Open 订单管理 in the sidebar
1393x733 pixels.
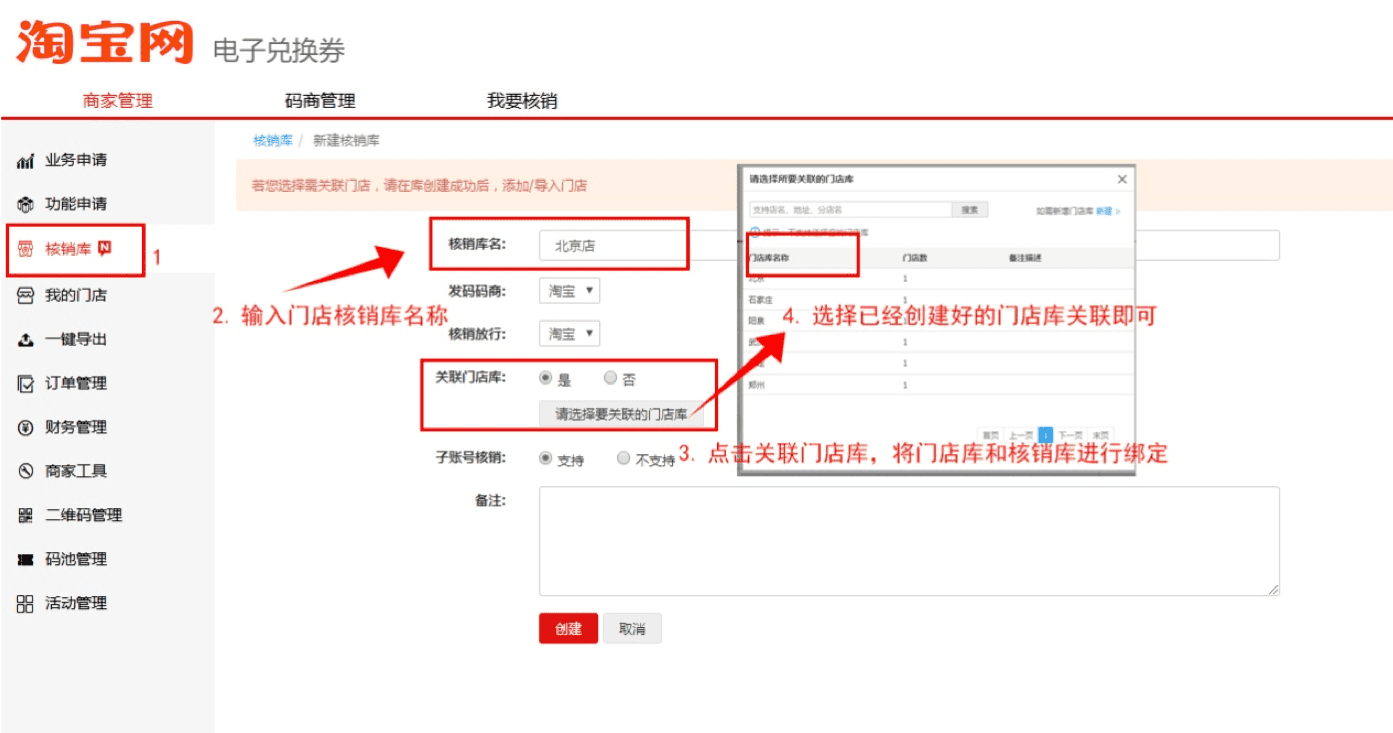[x=76, y=383]
